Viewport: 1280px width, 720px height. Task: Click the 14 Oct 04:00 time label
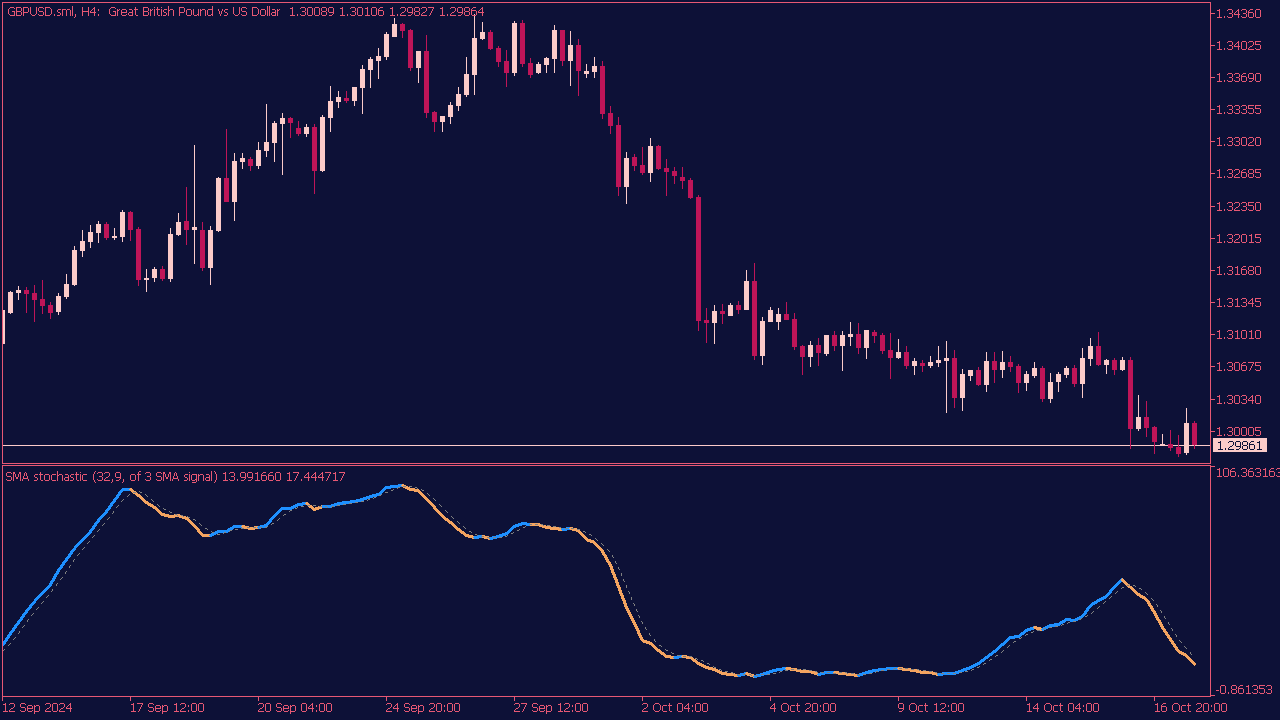tap(1063, 708)
